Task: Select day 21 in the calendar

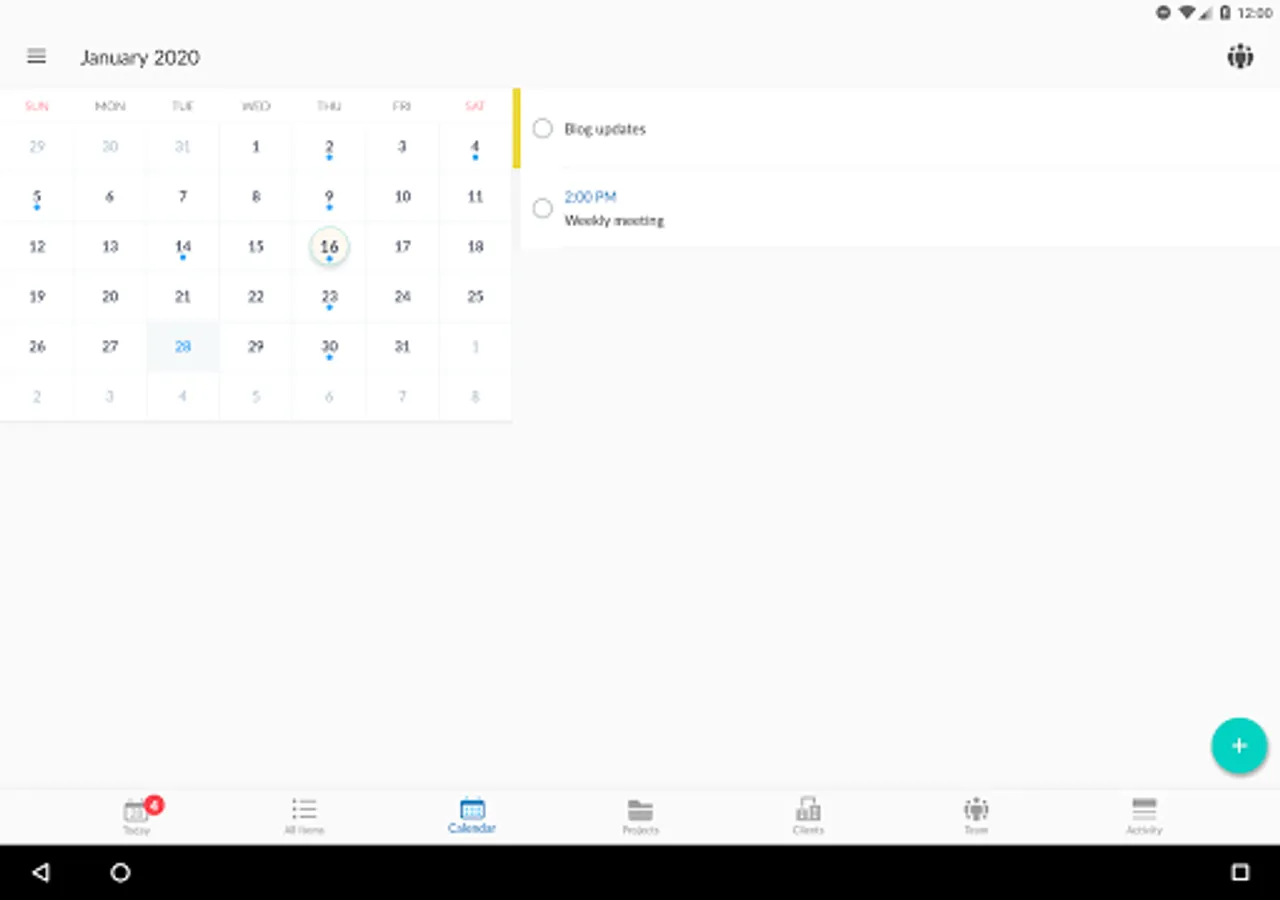Action: pyautogui.click(x=183, y=297)
